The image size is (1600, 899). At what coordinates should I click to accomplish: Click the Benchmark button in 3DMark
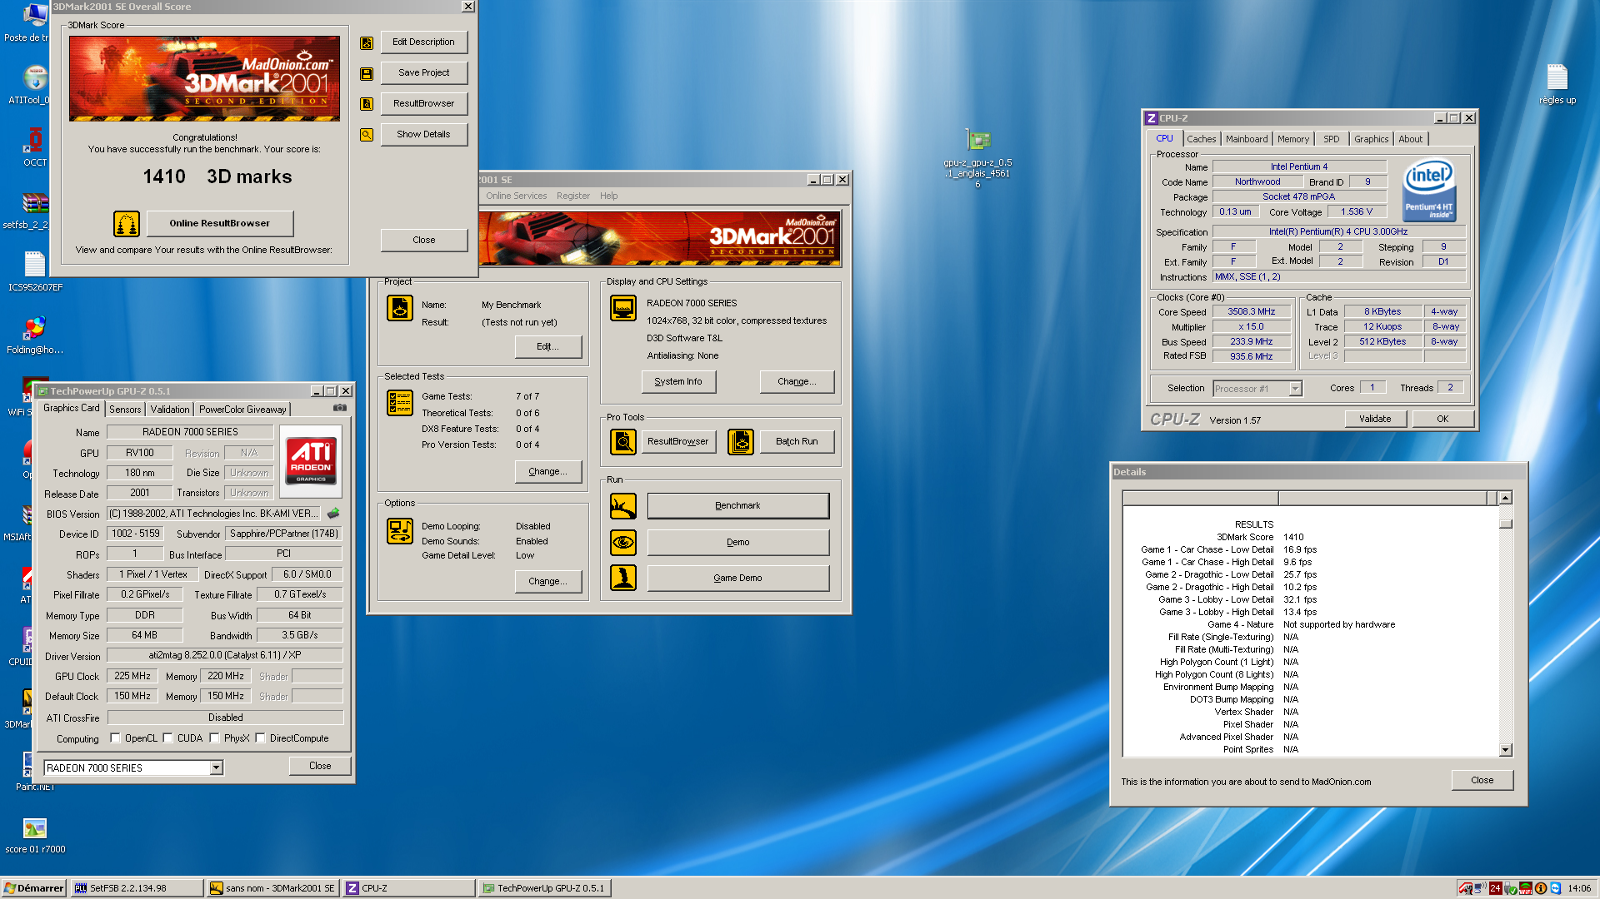click(738, 506)
